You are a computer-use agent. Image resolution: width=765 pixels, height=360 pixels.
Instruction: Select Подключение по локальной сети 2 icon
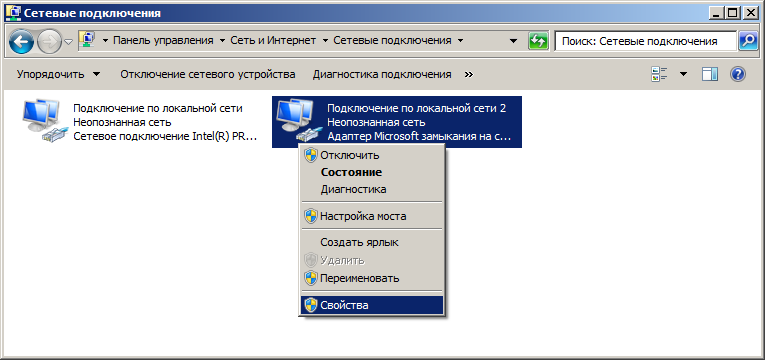point(298,121)
